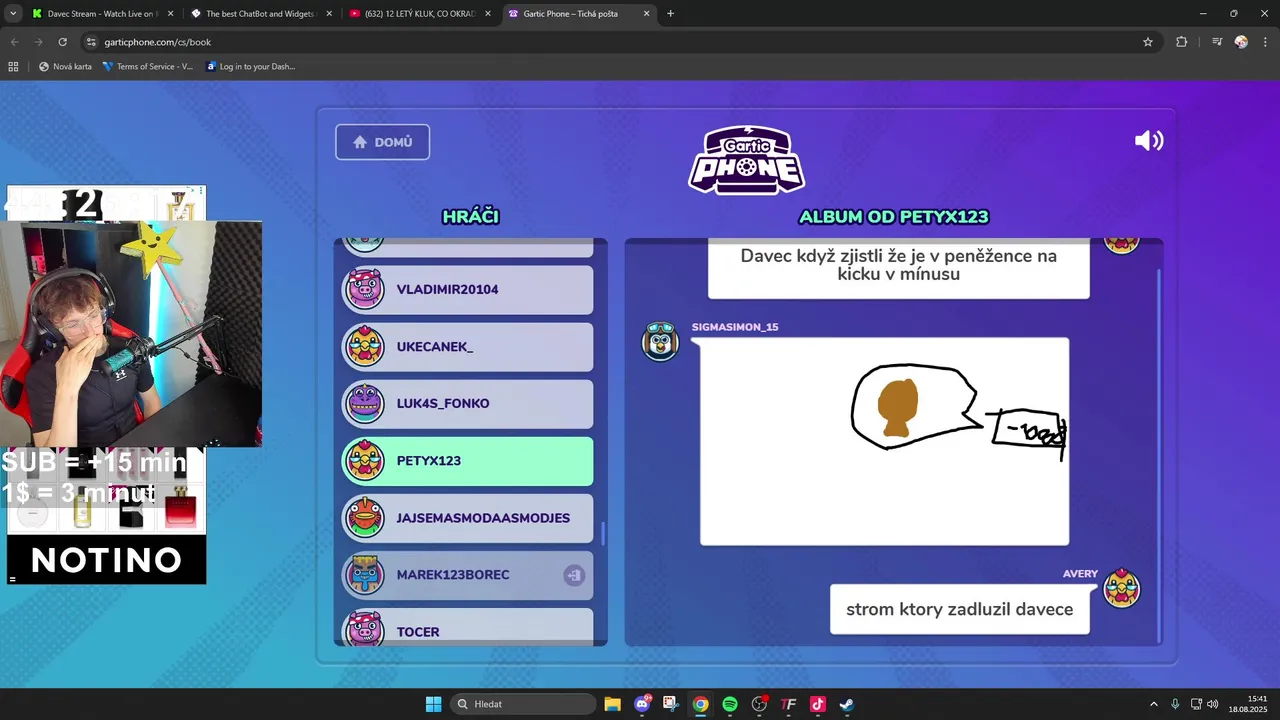
Task: Open Discord from the taskbar
Action: 642,704
